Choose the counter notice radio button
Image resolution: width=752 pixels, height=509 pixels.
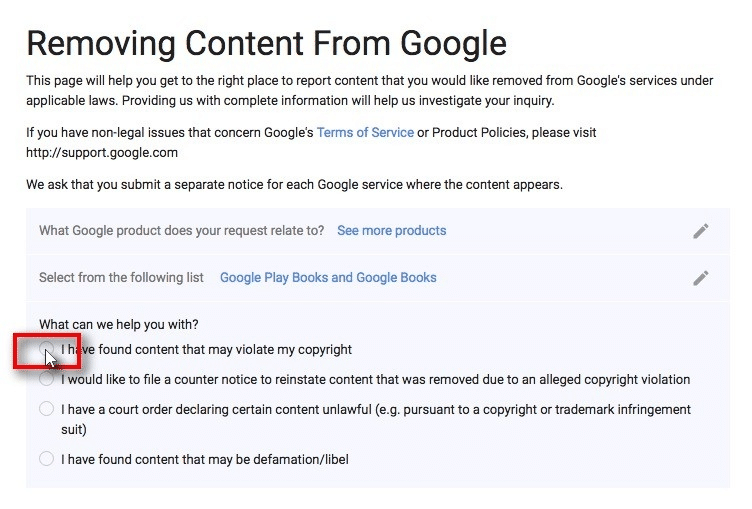coord(47,380)
